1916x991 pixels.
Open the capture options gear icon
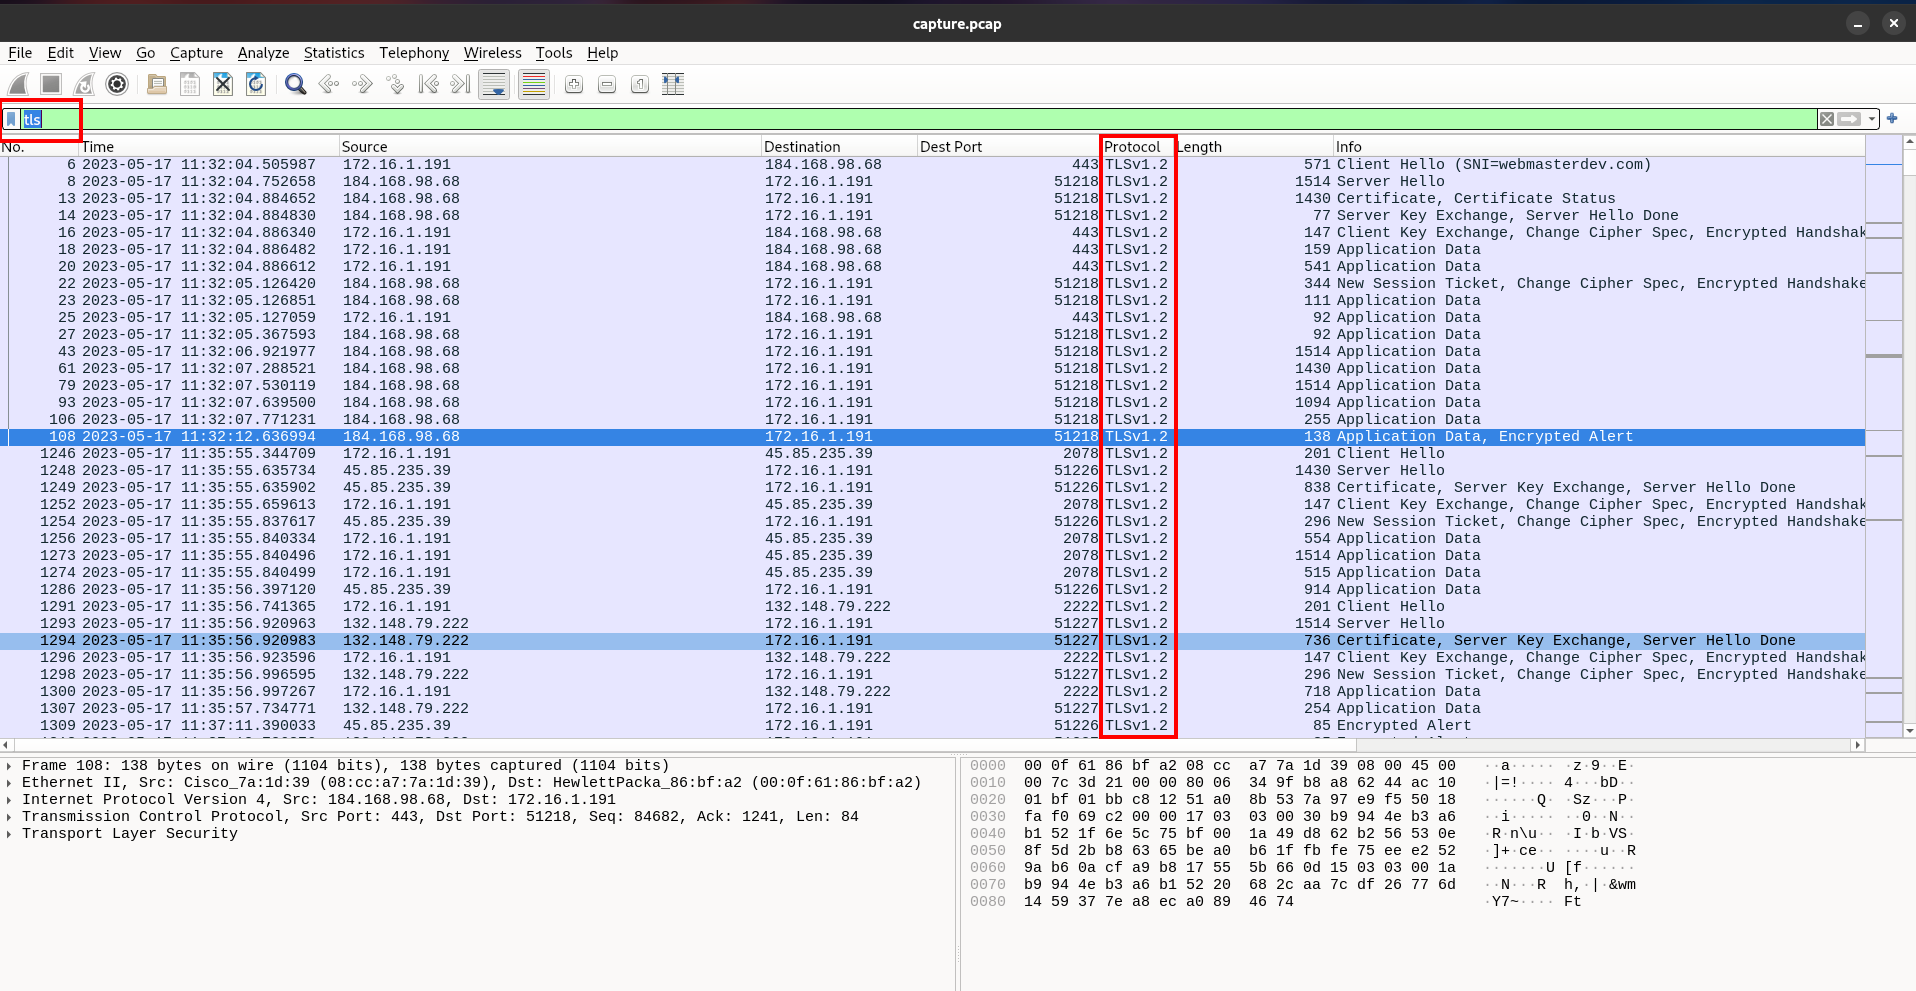coord(118,85)
